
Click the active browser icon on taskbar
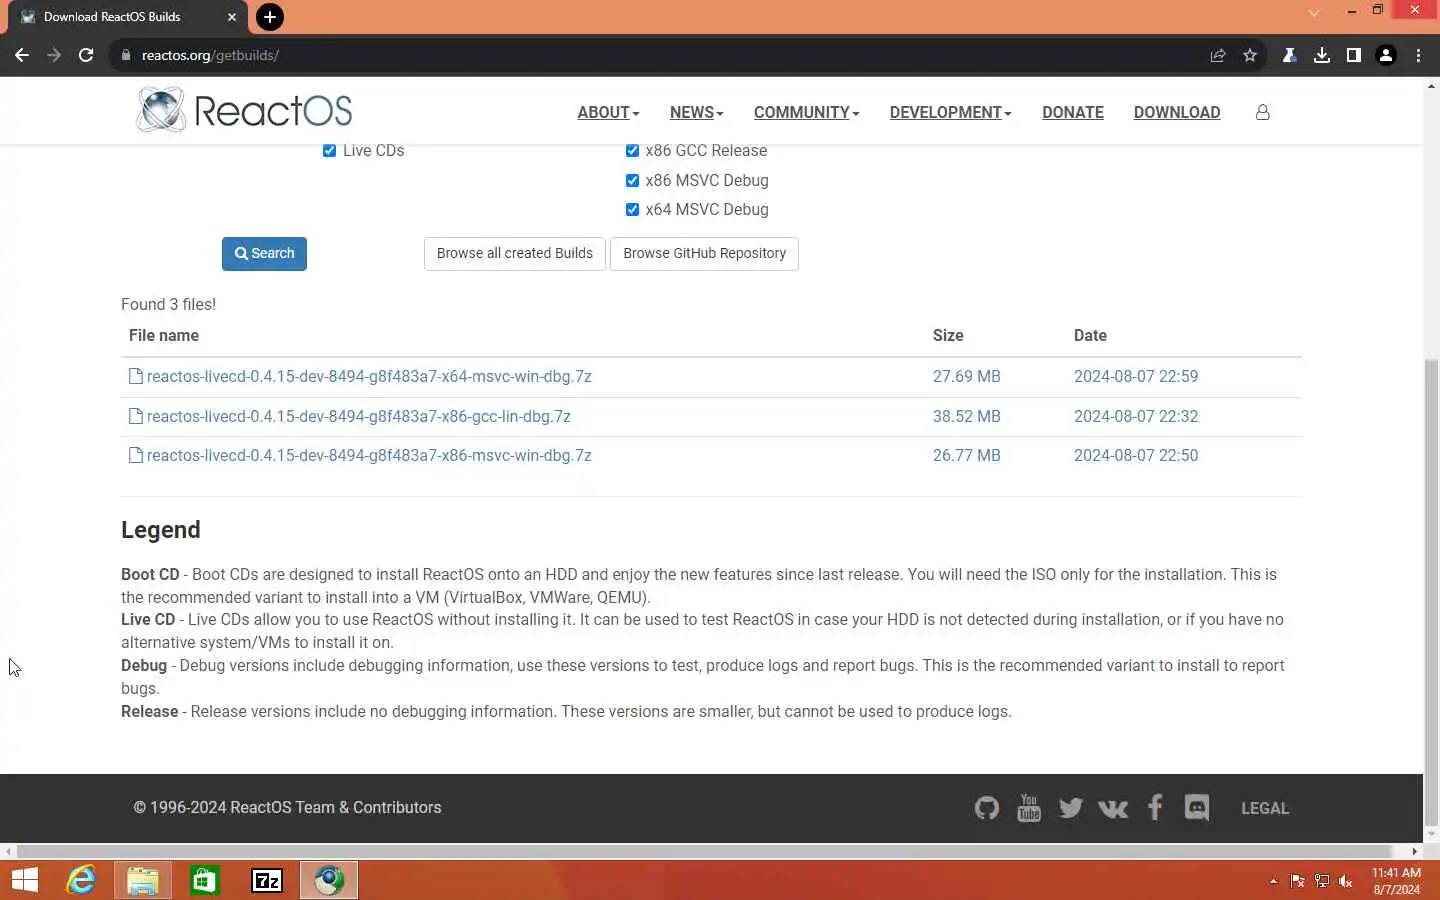(x=329, y=880)
